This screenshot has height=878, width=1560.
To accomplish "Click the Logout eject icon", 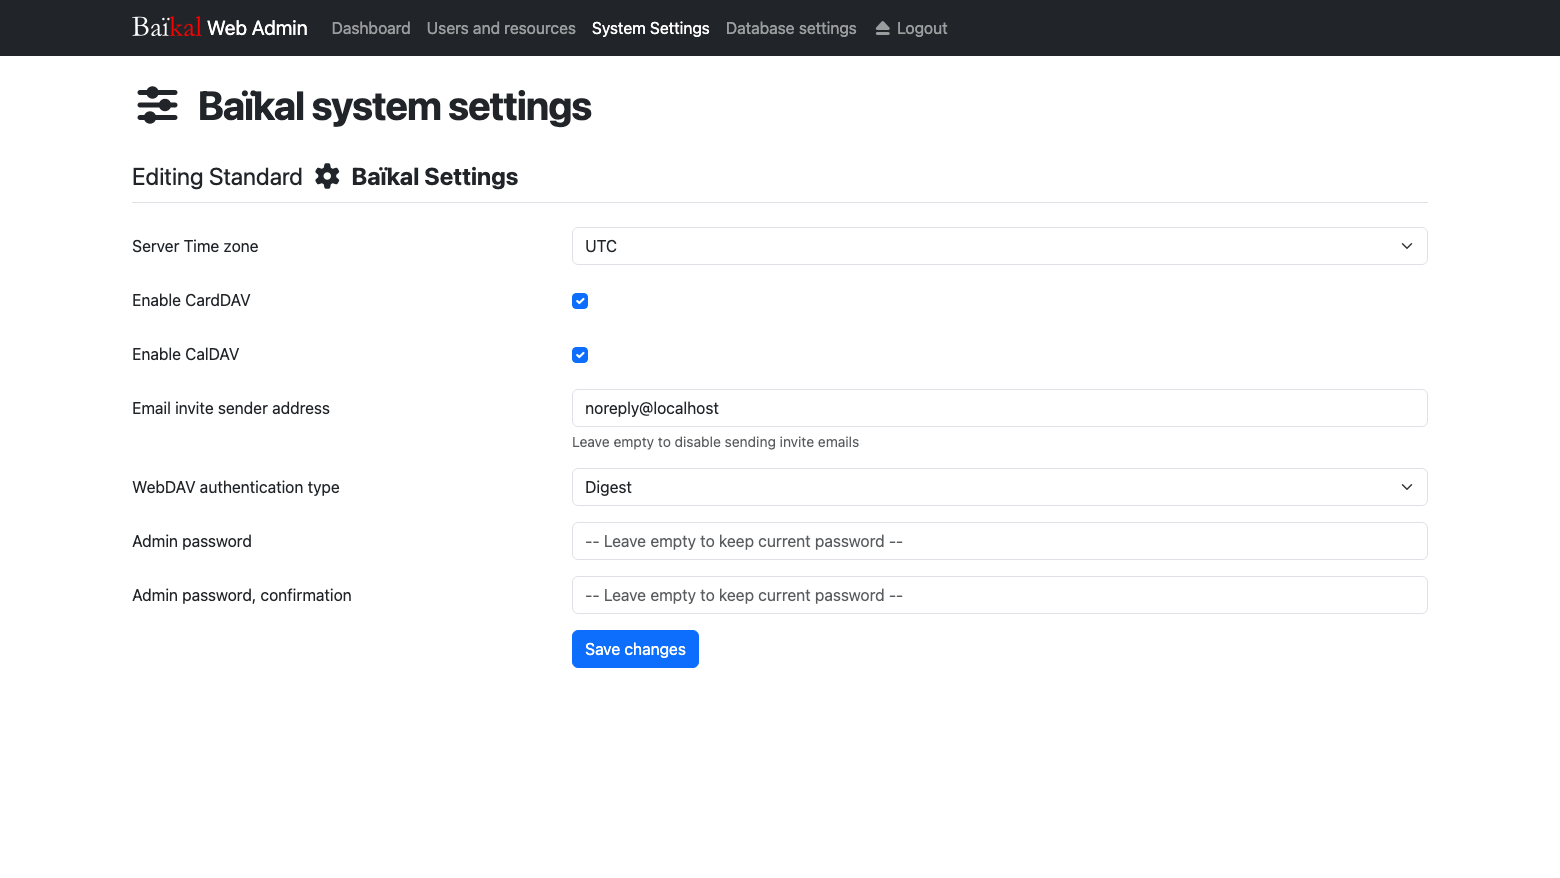I will point(883,28).
